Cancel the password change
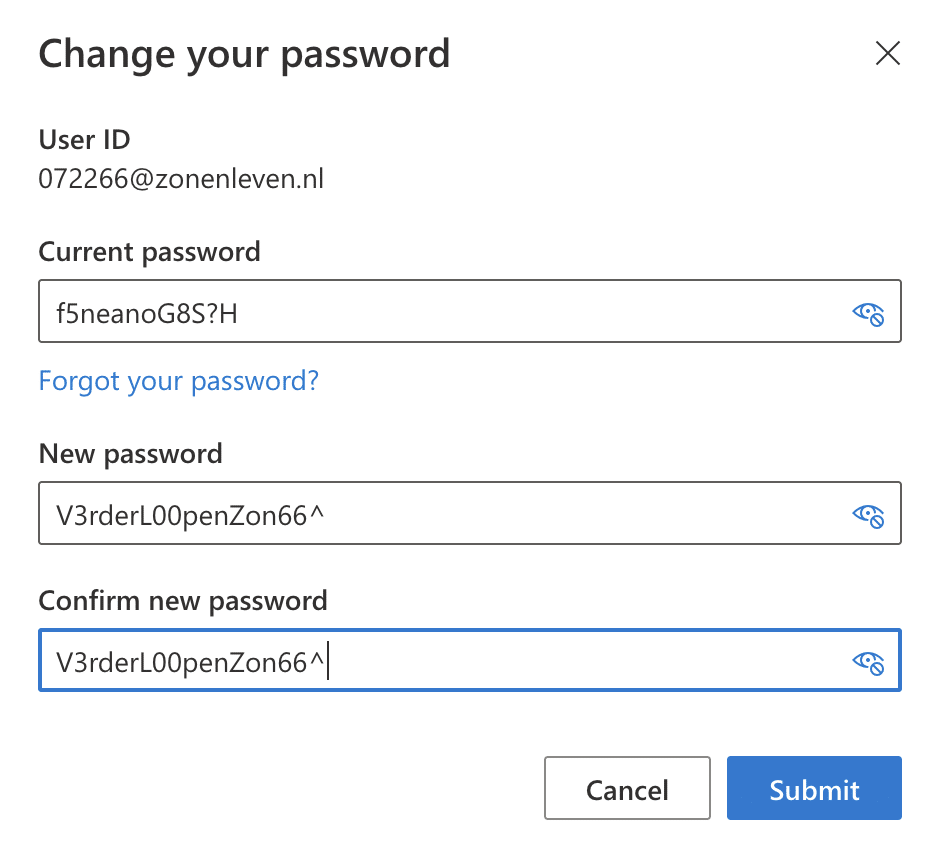Screen dimensions: 938x862 pyautogui.click(x=628, y=788)
